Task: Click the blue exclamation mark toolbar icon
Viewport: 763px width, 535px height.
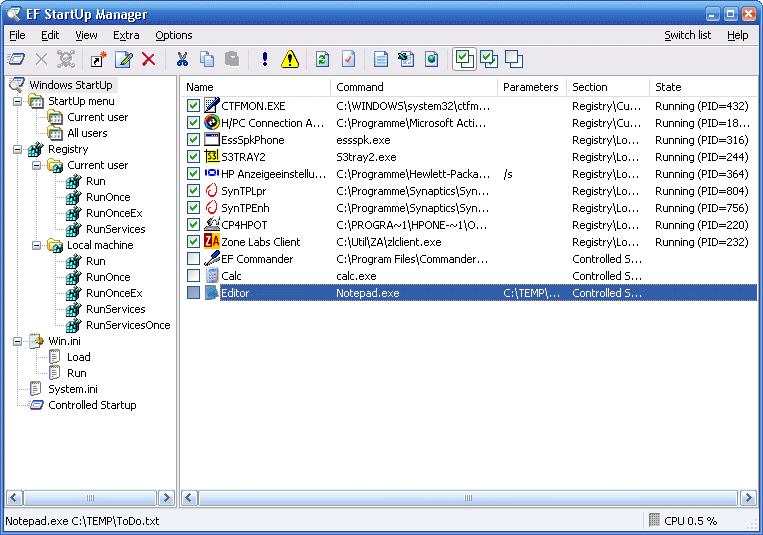Action: tap(264, 60)
